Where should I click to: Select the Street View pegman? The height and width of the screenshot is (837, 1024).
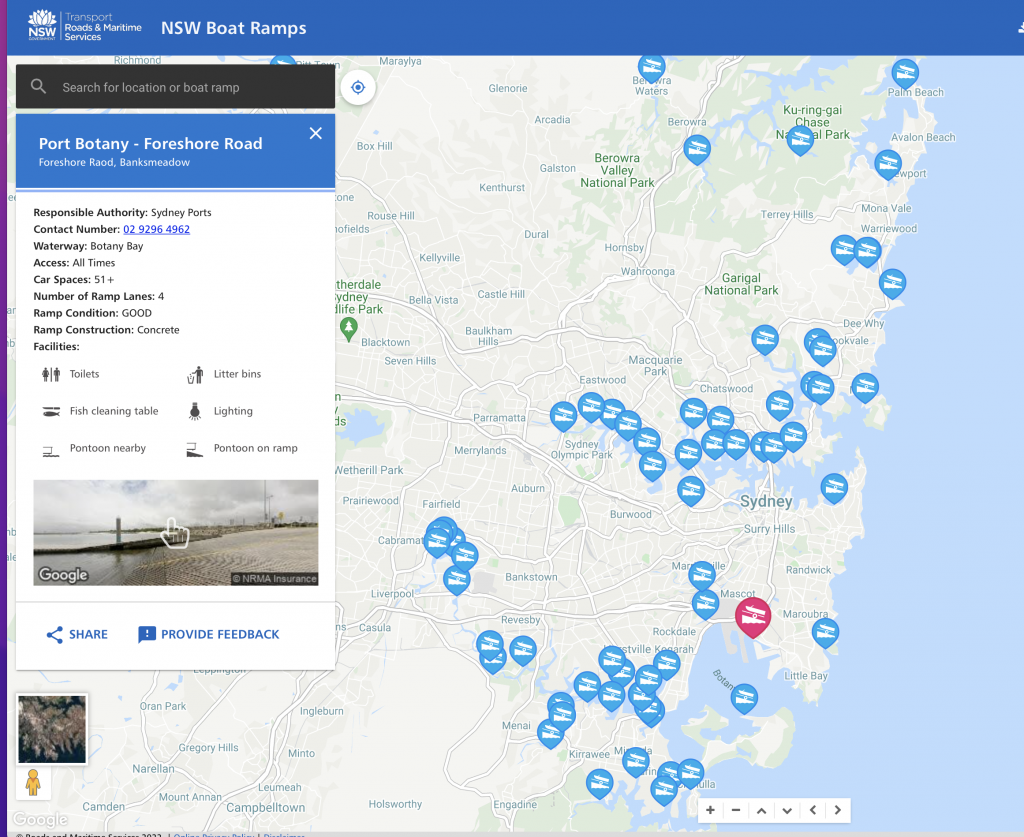pos(33,782)
